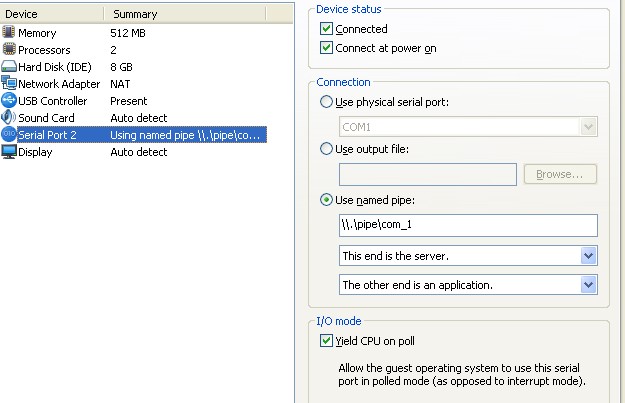Click the named pipe path text field
Image resolution: width=625 pixels, height=403 pixels.
tap(468, 225)
